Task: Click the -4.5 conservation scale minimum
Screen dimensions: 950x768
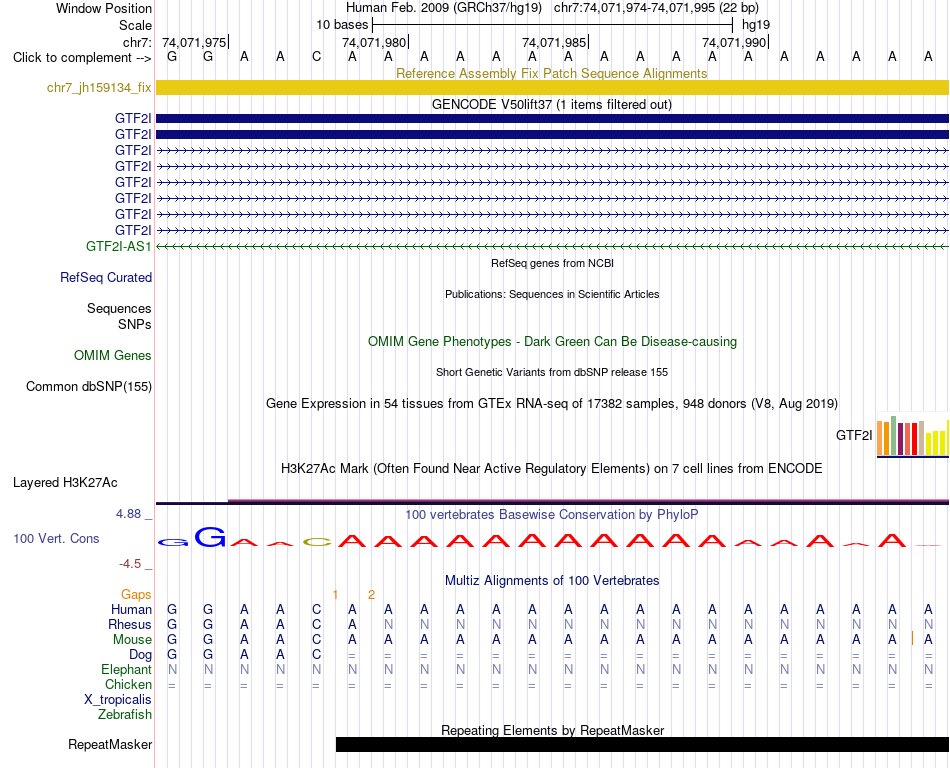Action: point(130,564)
